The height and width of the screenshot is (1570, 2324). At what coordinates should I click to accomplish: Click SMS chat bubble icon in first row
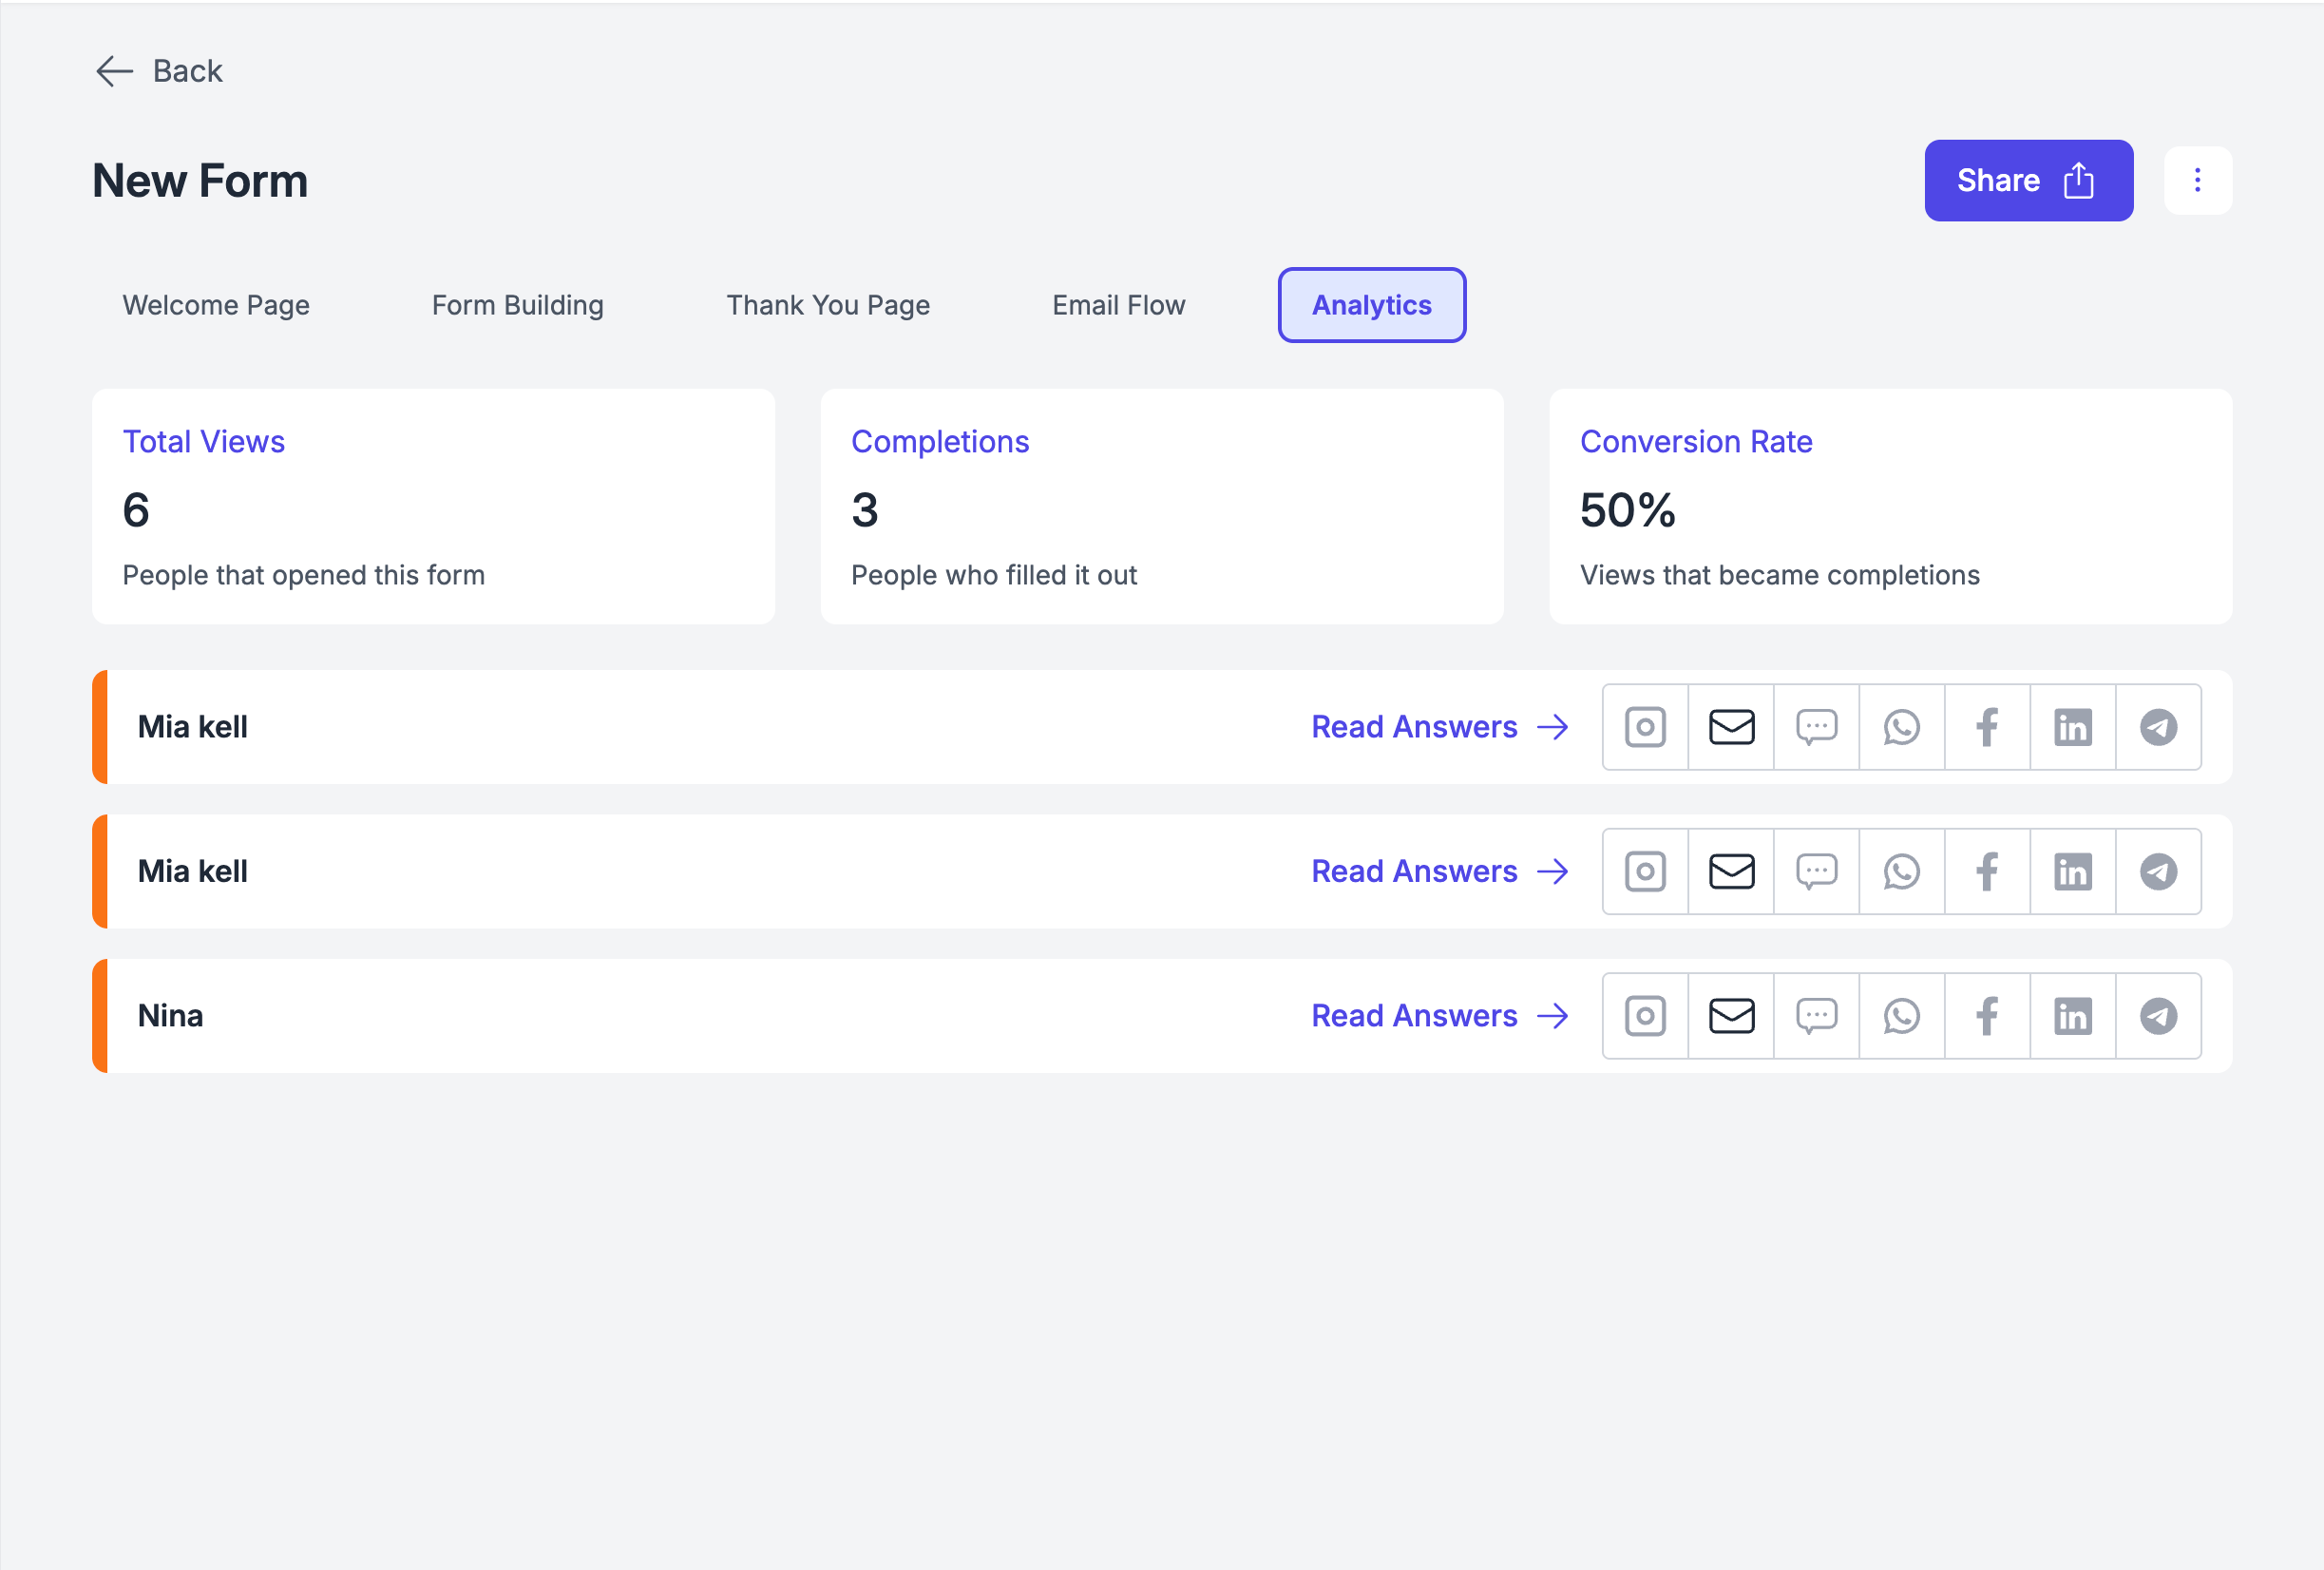1816,727
